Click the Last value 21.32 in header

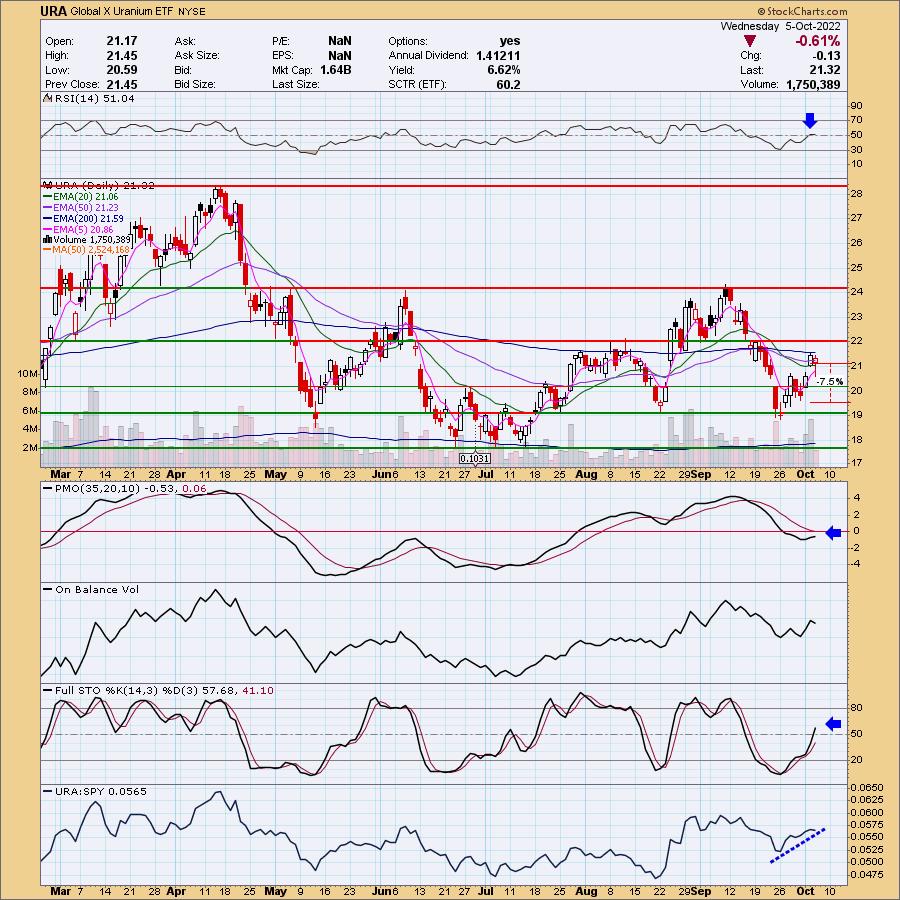click(x=825, y=70)
